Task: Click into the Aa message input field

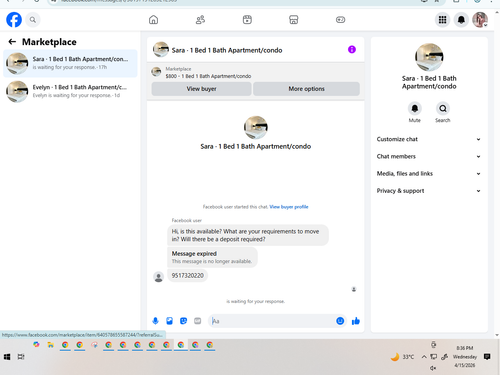Action: tap(272, 321)
